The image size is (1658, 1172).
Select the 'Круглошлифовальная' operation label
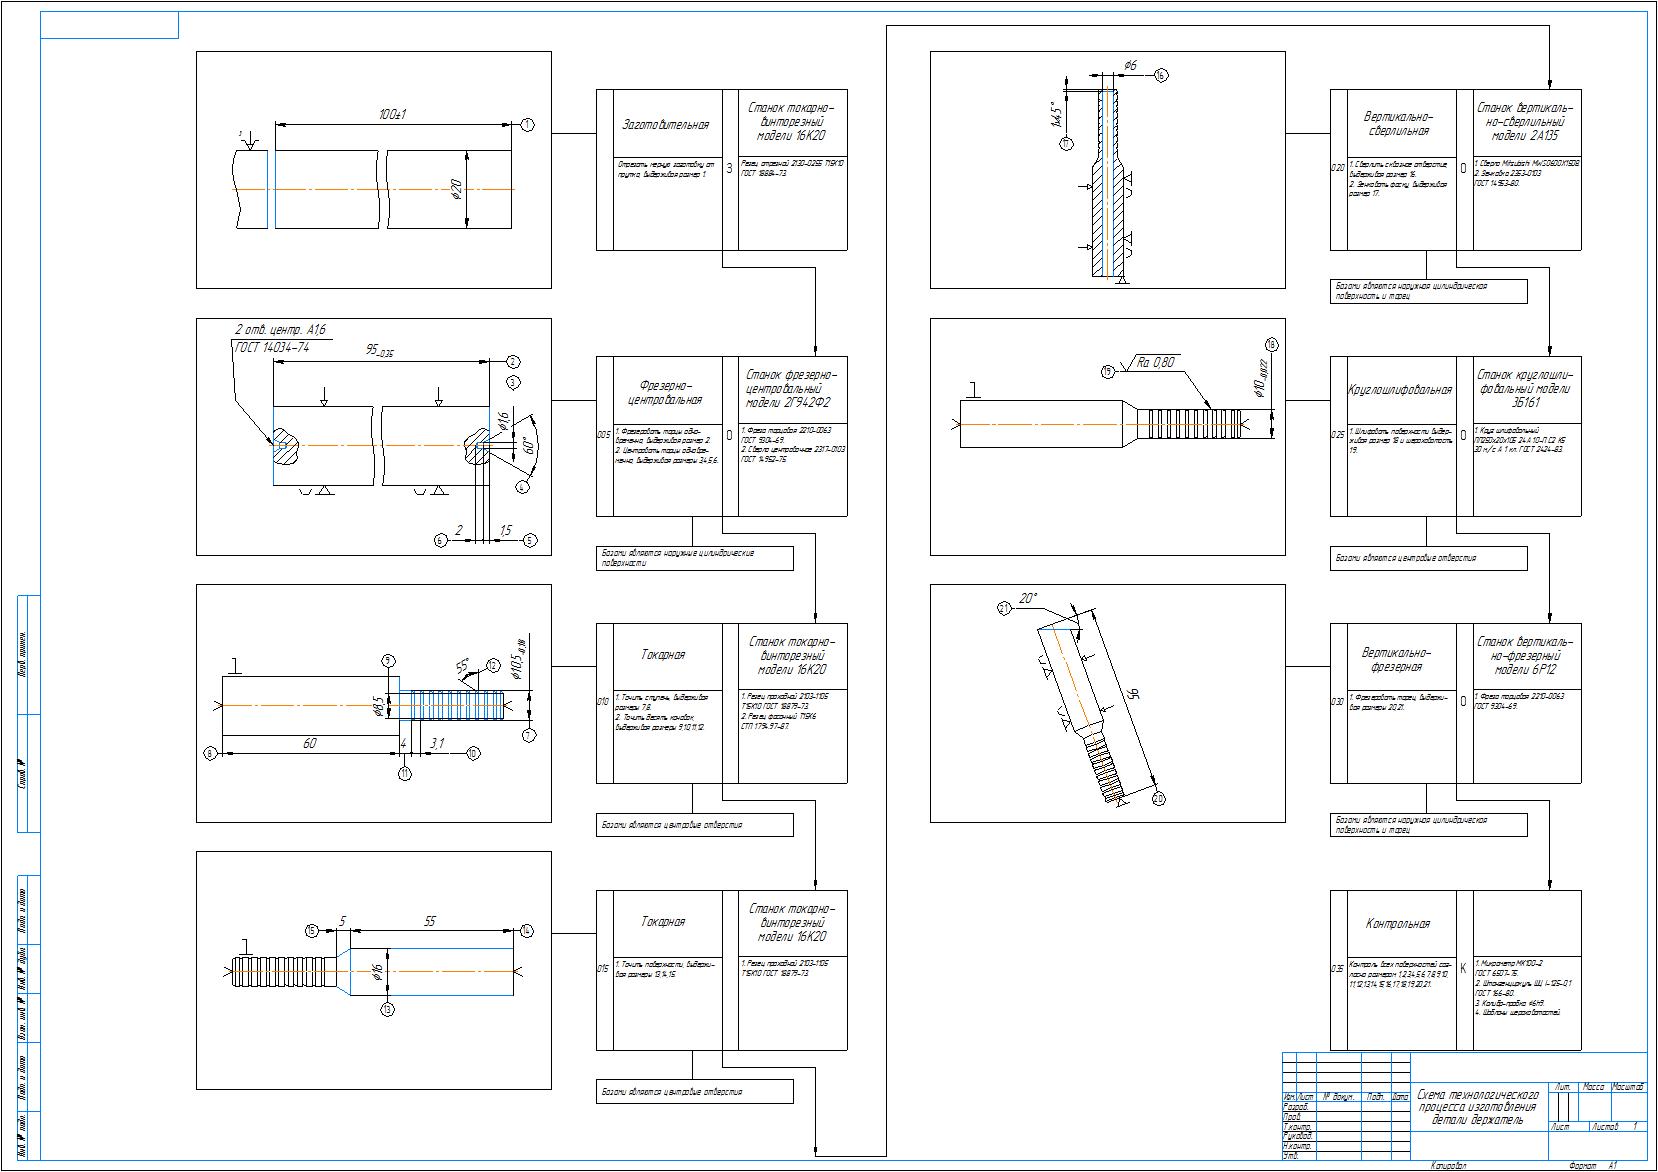pyautogui.click(x=1398, y=390)
